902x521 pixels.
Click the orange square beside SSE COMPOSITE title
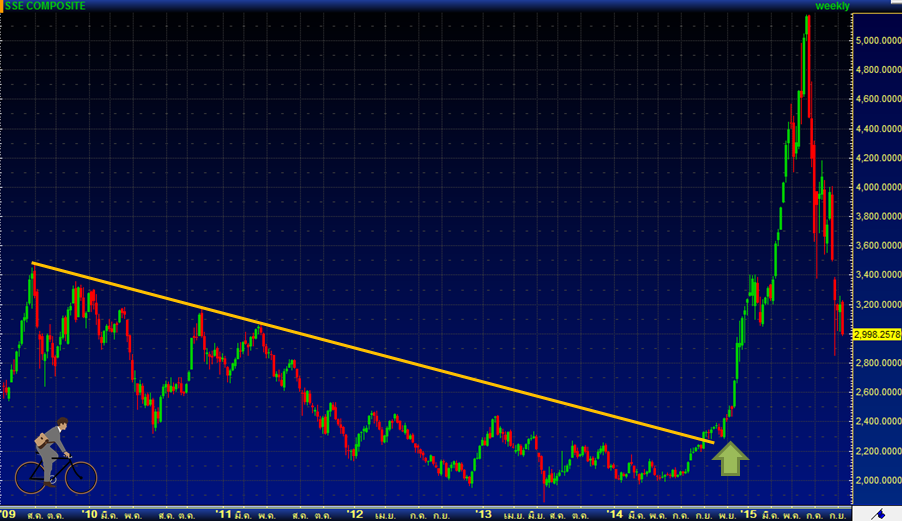(x=3, y=6)
